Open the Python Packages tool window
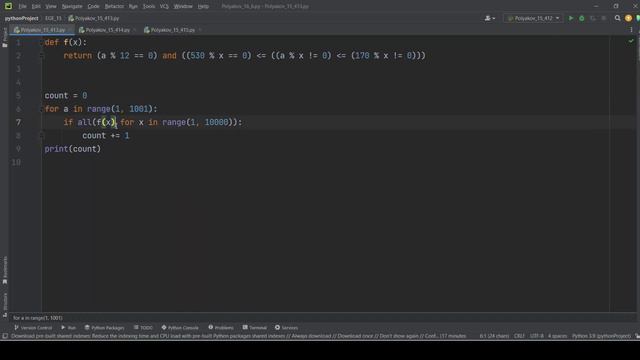The height and width of the screenshot is (360, 640). [x=104, y=328]
